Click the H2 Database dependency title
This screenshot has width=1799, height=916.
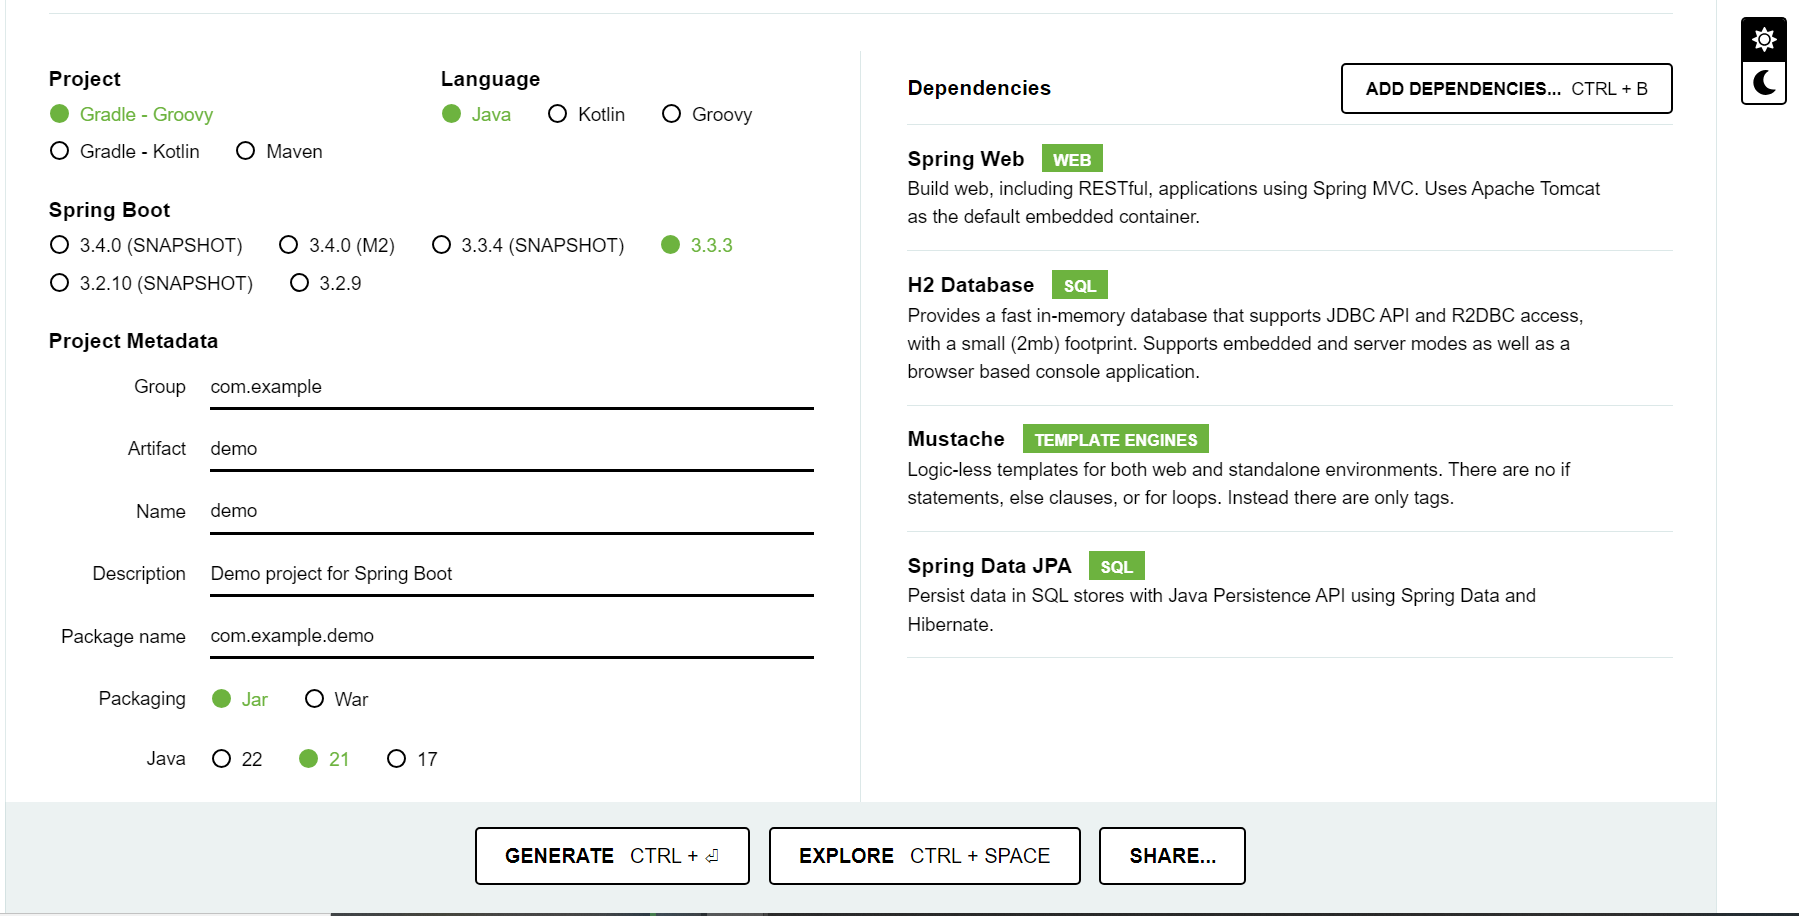[x=970, y=285]
